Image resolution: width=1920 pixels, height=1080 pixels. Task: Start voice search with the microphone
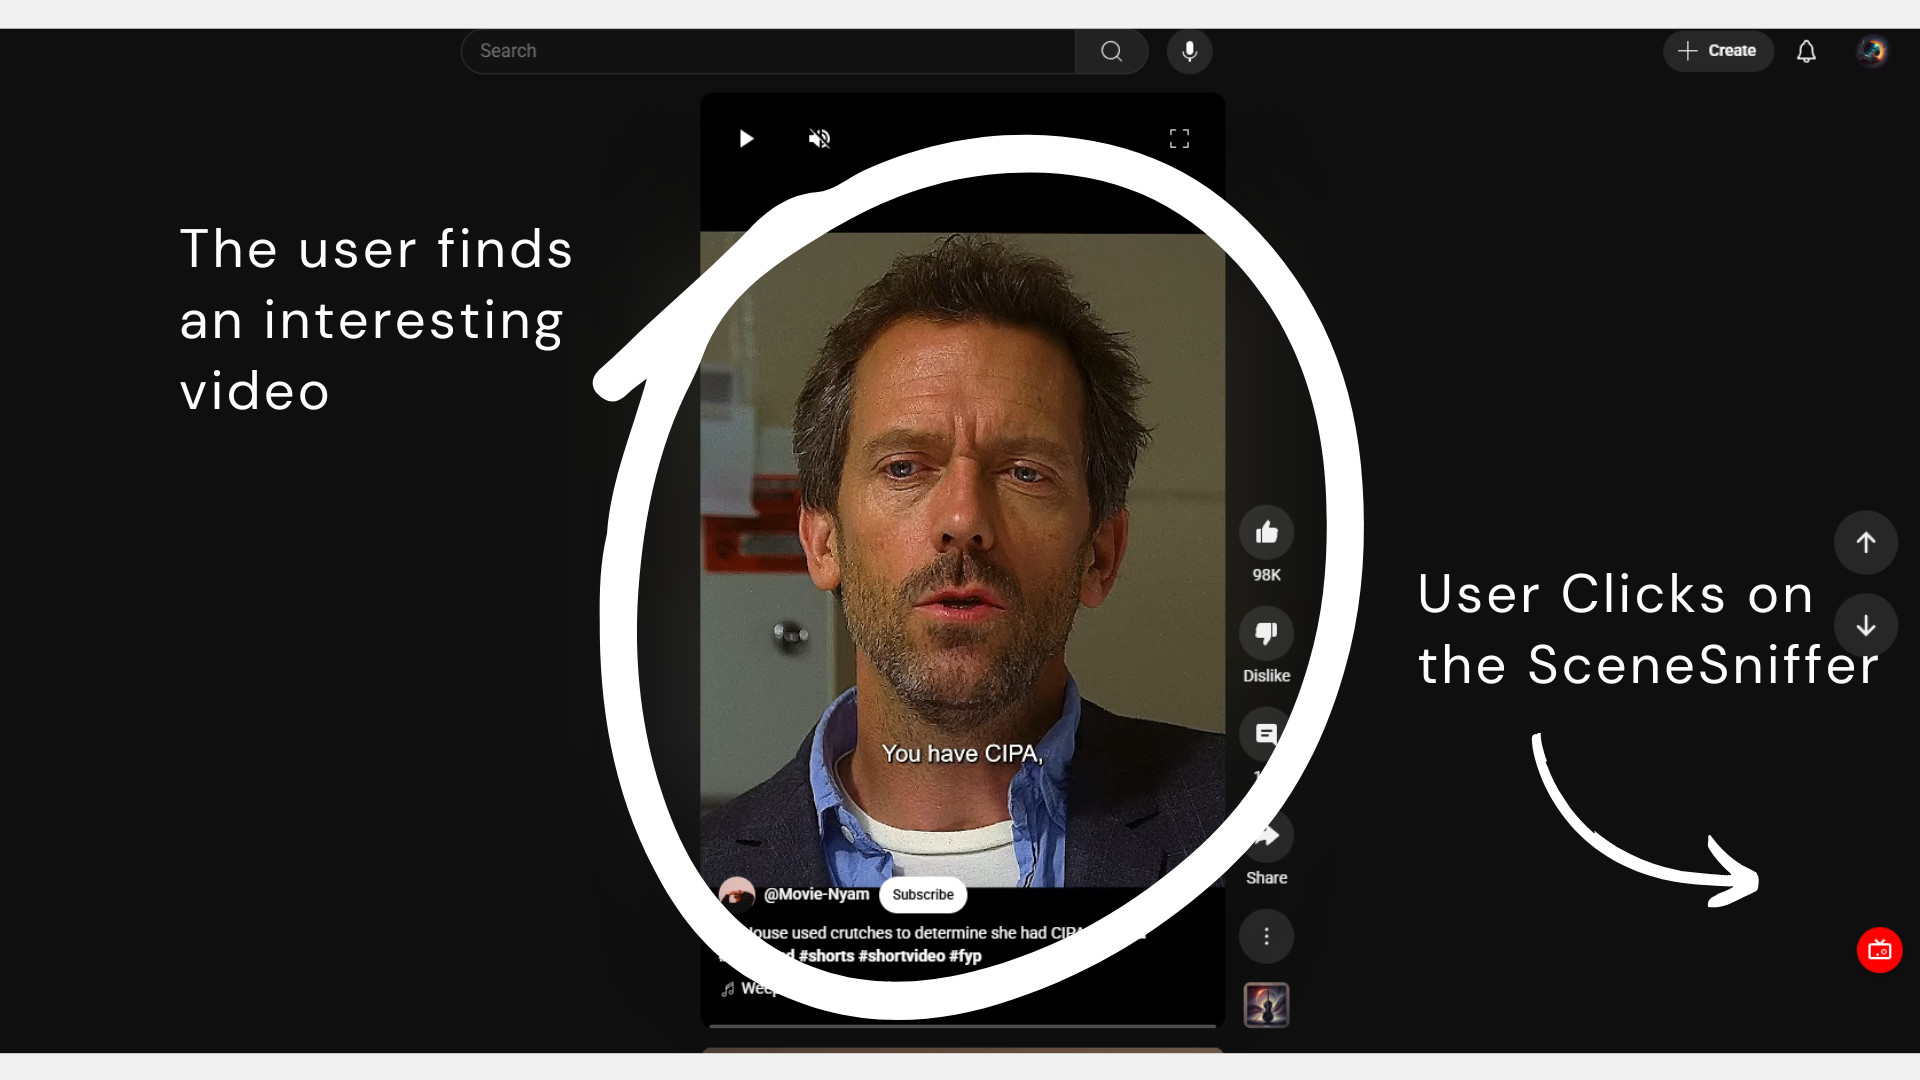[1189, 51]
